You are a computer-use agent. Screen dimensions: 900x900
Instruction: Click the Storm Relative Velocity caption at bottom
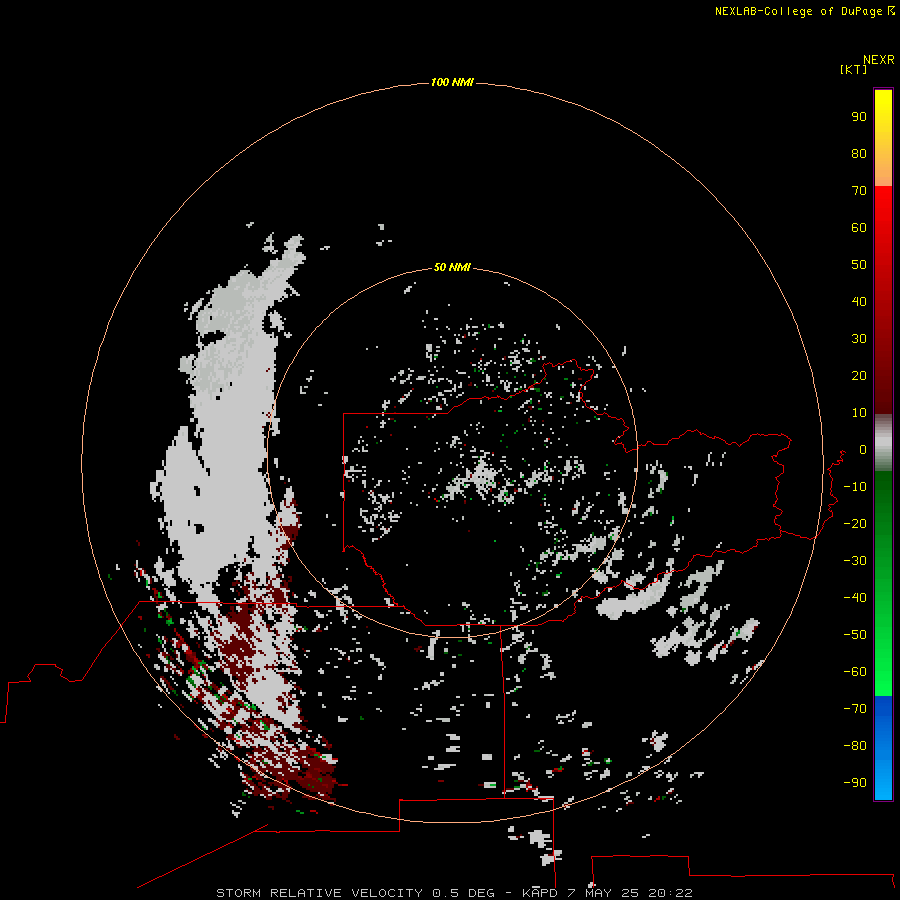tap(454, 893)
